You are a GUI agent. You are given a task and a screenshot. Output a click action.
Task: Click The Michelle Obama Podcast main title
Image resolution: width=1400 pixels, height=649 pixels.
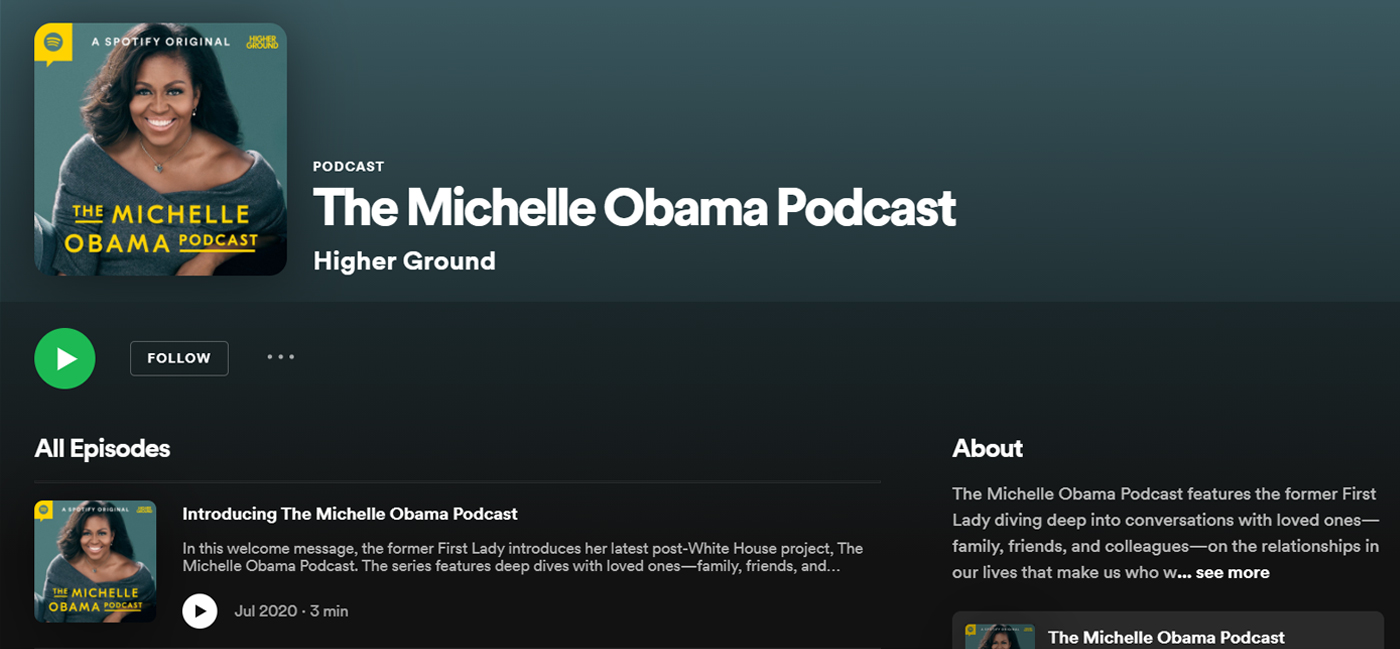(634, 208)
